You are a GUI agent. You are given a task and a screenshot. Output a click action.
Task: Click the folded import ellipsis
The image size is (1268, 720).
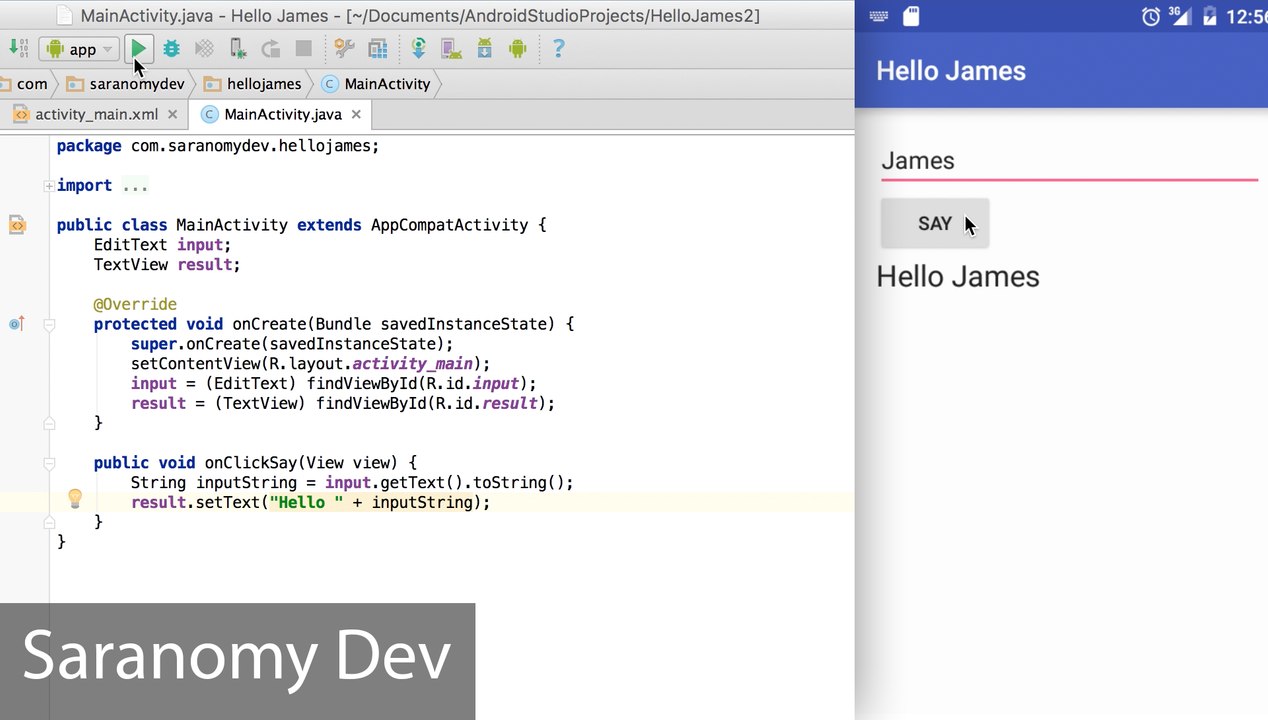(135, 186)
